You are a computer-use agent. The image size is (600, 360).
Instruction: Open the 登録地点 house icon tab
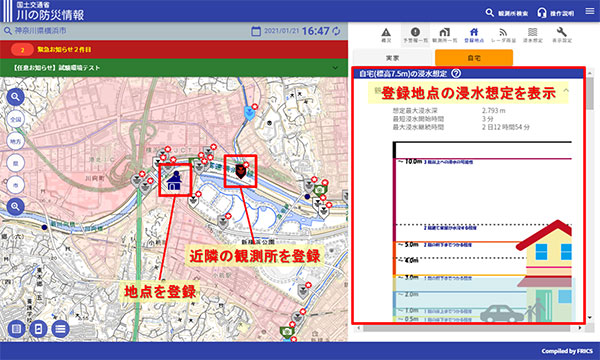click(x=474, y=35)
